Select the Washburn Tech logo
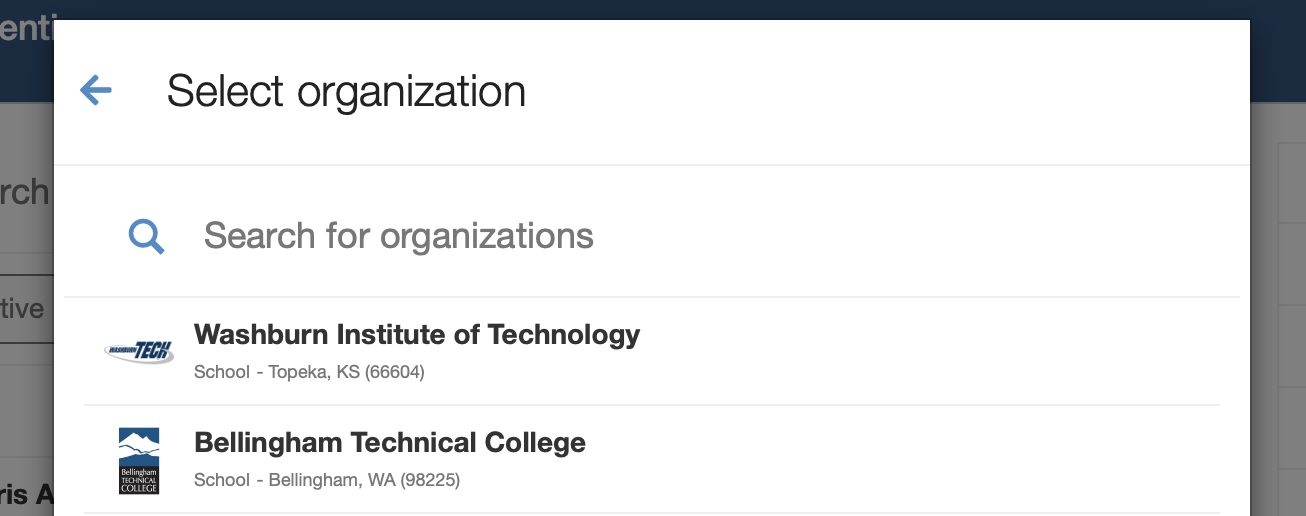The width and height of the screenshot is (1306, 516). click(139, 351)
